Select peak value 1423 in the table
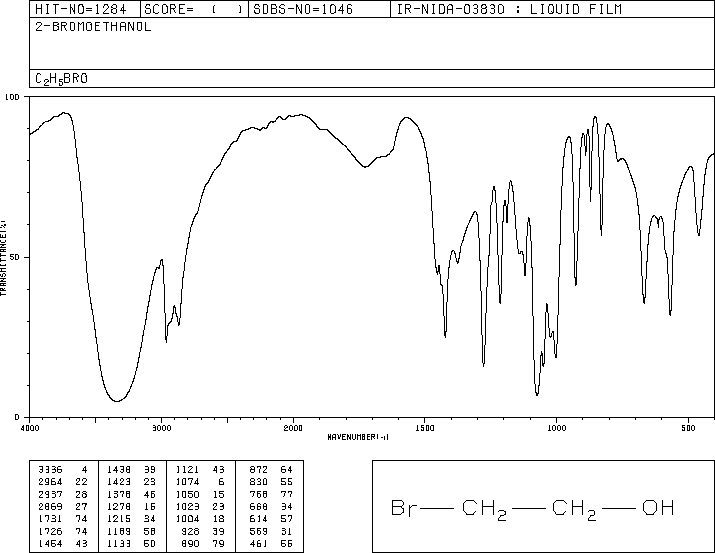The image size is (715, 553). pos(119,482)
